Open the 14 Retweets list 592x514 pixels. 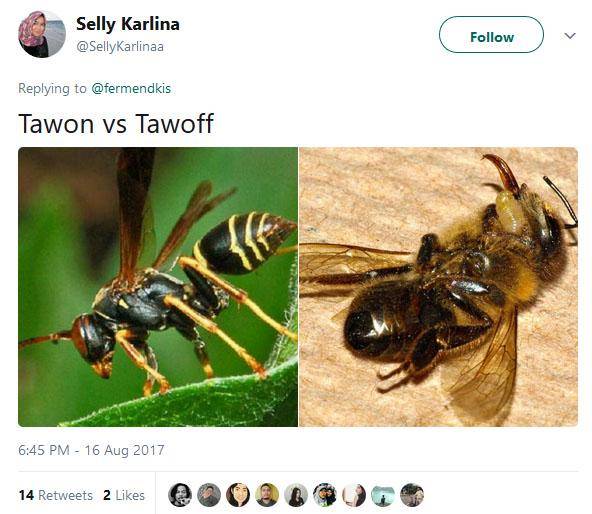pyautogui.click(x=56, y=495)
